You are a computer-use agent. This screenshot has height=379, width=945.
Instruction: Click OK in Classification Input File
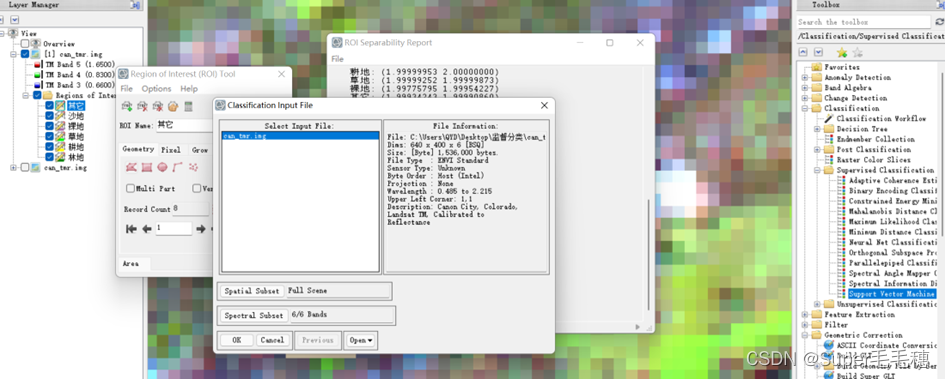[x=237, y=340]
